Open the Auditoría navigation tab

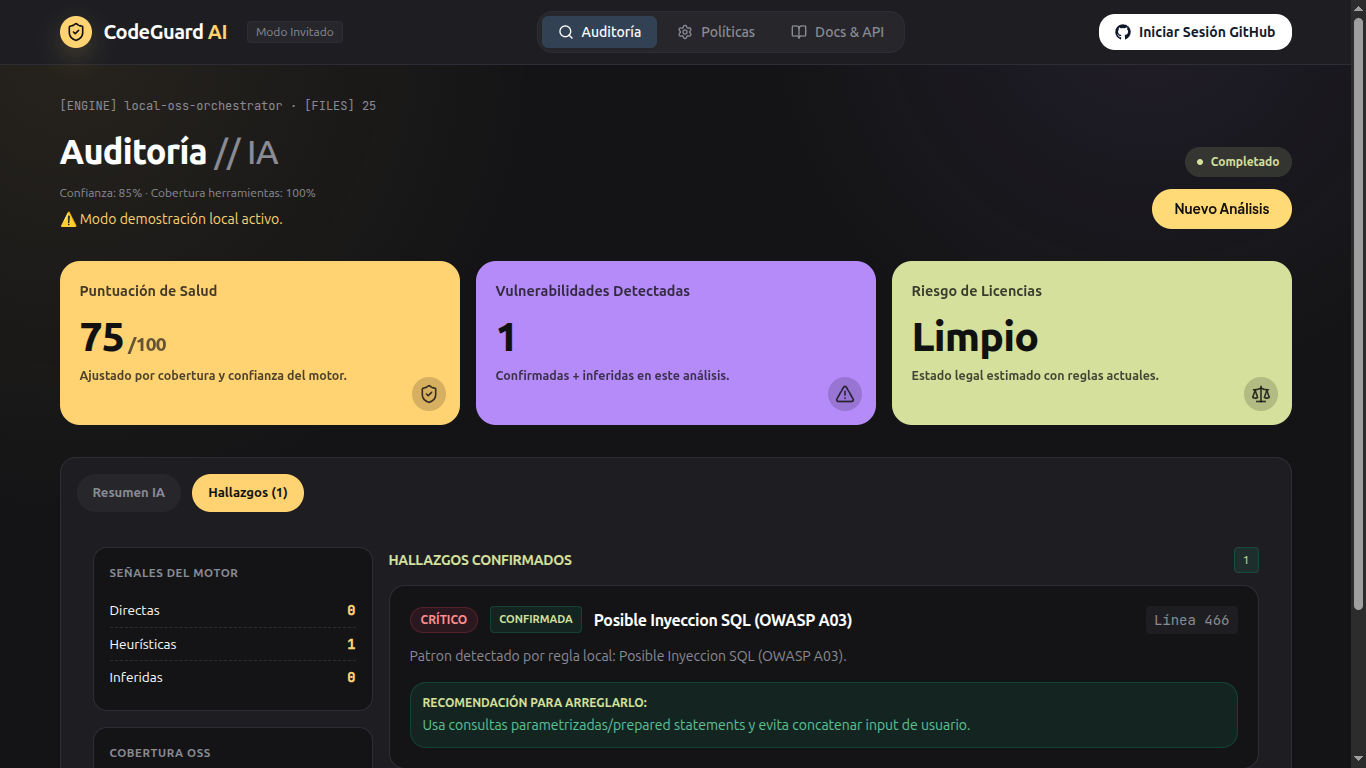click(x=599, y=32)
